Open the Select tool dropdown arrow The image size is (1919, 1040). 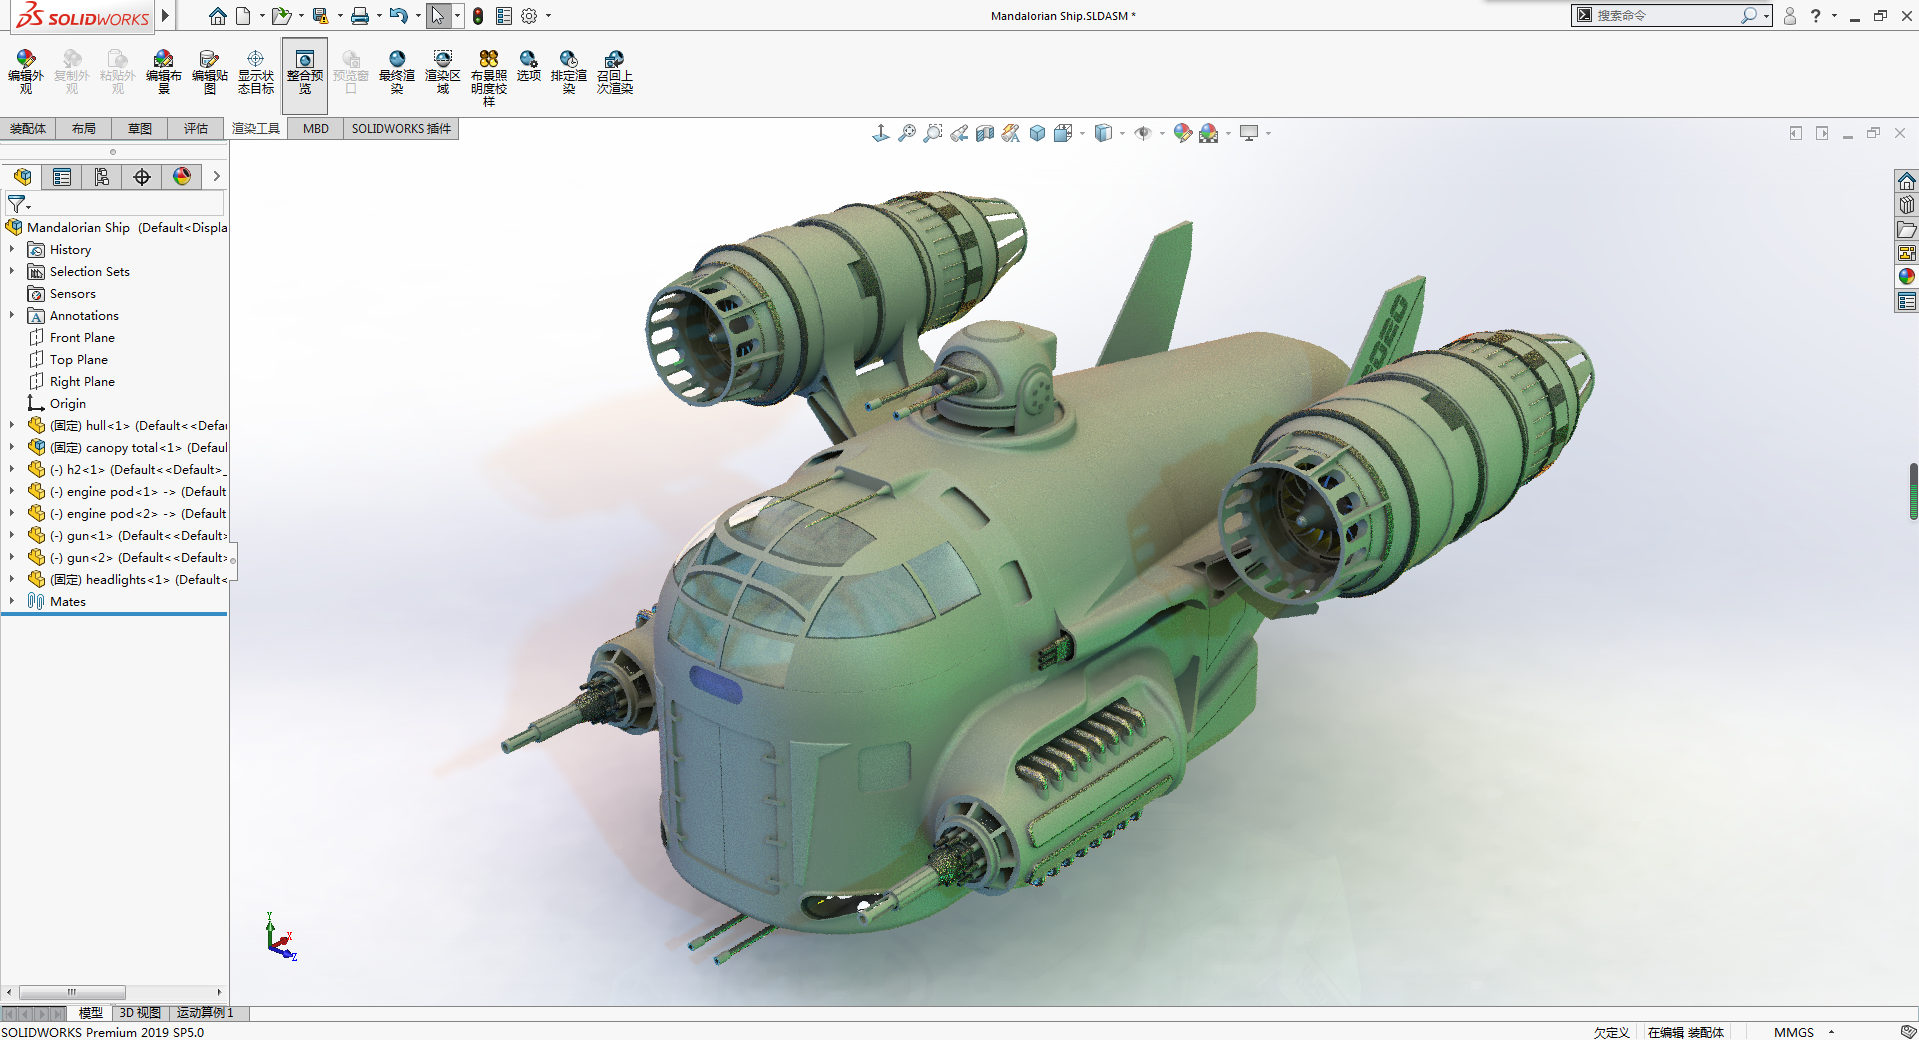(457, 16)
